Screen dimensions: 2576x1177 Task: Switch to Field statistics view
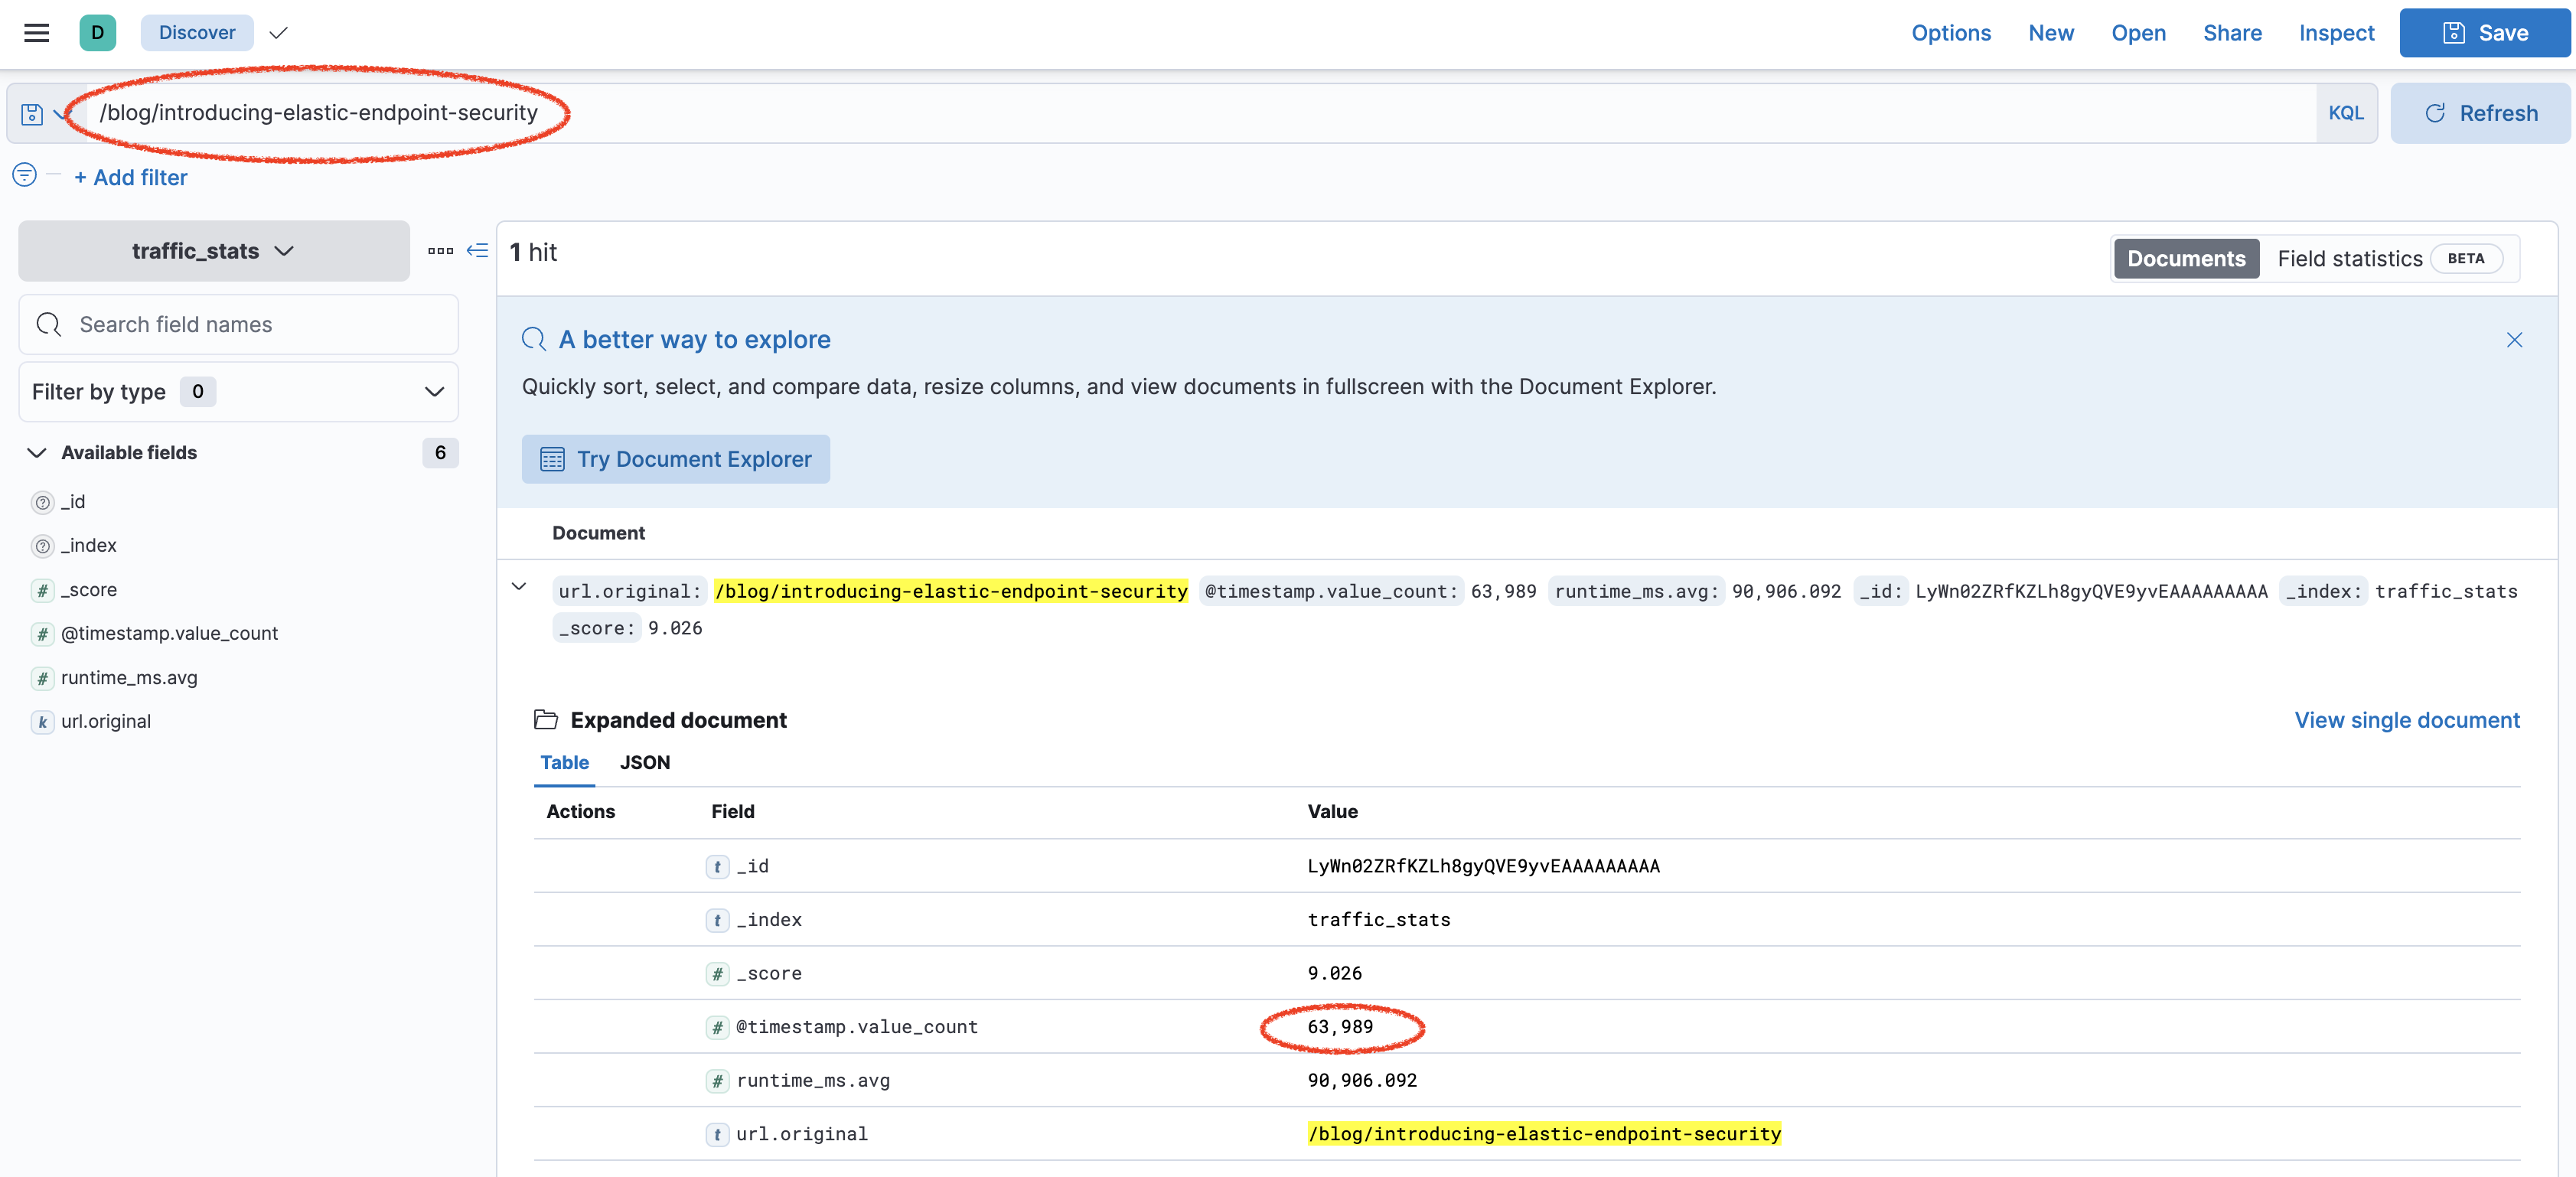tap(2390, 259)
